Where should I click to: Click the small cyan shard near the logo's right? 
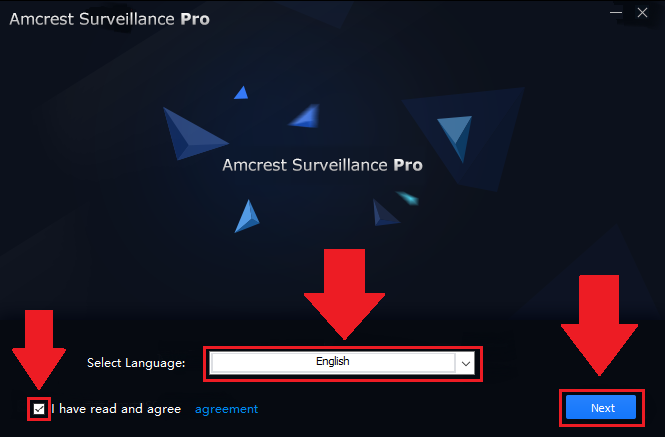(408, 198)
